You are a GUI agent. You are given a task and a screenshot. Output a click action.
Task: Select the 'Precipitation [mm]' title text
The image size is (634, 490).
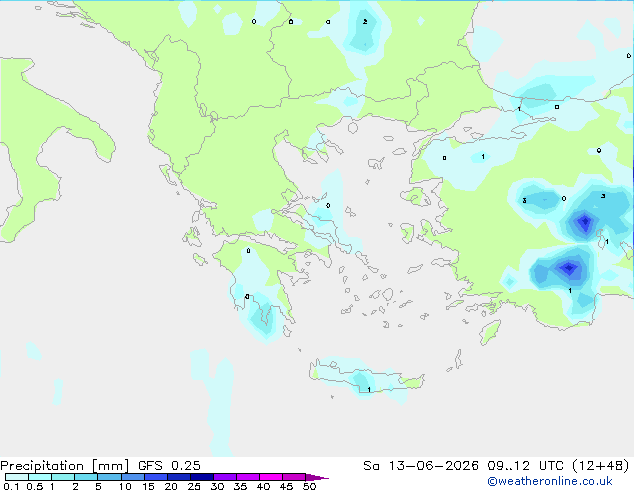(65, 466)
